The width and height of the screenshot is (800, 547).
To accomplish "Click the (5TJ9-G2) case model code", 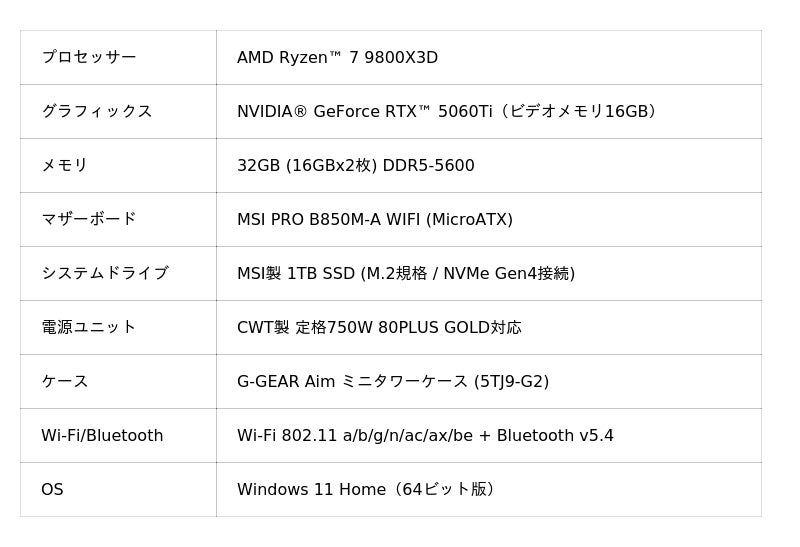I will tap(511, 382).
